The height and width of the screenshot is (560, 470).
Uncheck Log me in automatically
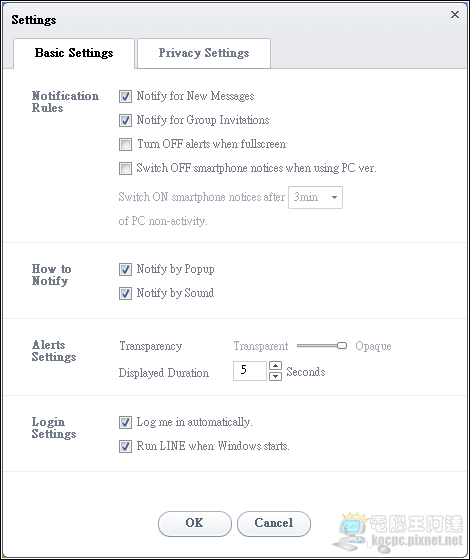pyautogui.click(x=125, y=422)
